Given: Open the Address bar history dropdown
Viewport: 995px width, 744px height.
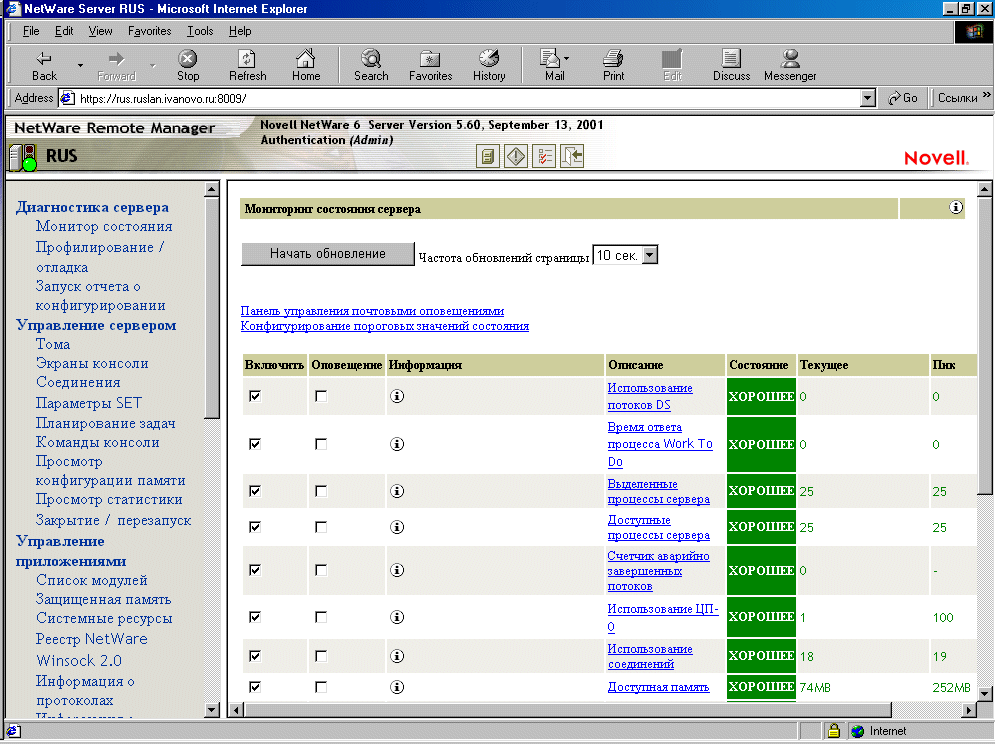Looking at the screenshot, I should click(x=868, y=98).
